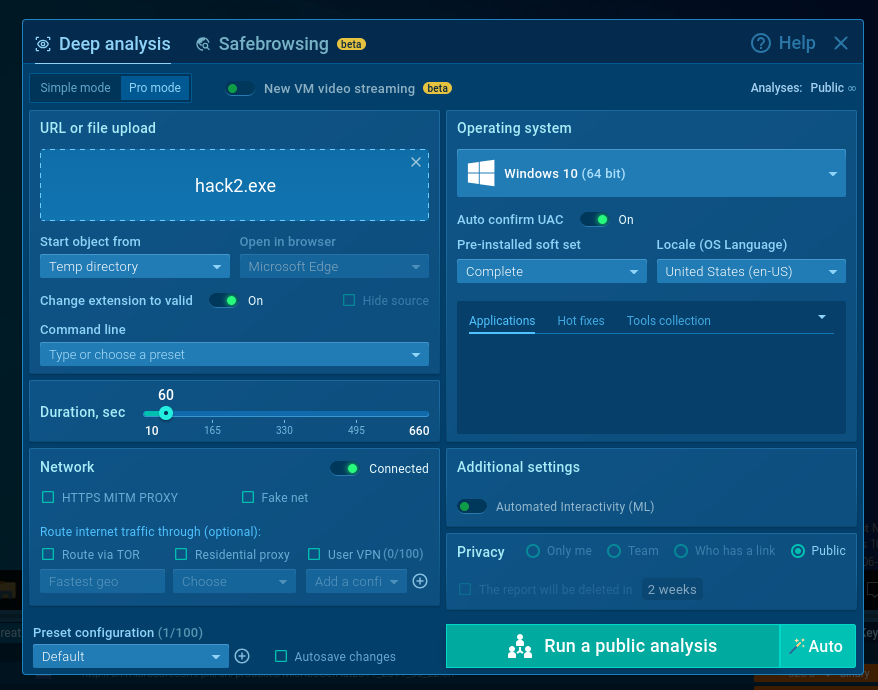
Task: Click the hack2.exe upload area
Action: coord(234,185)
